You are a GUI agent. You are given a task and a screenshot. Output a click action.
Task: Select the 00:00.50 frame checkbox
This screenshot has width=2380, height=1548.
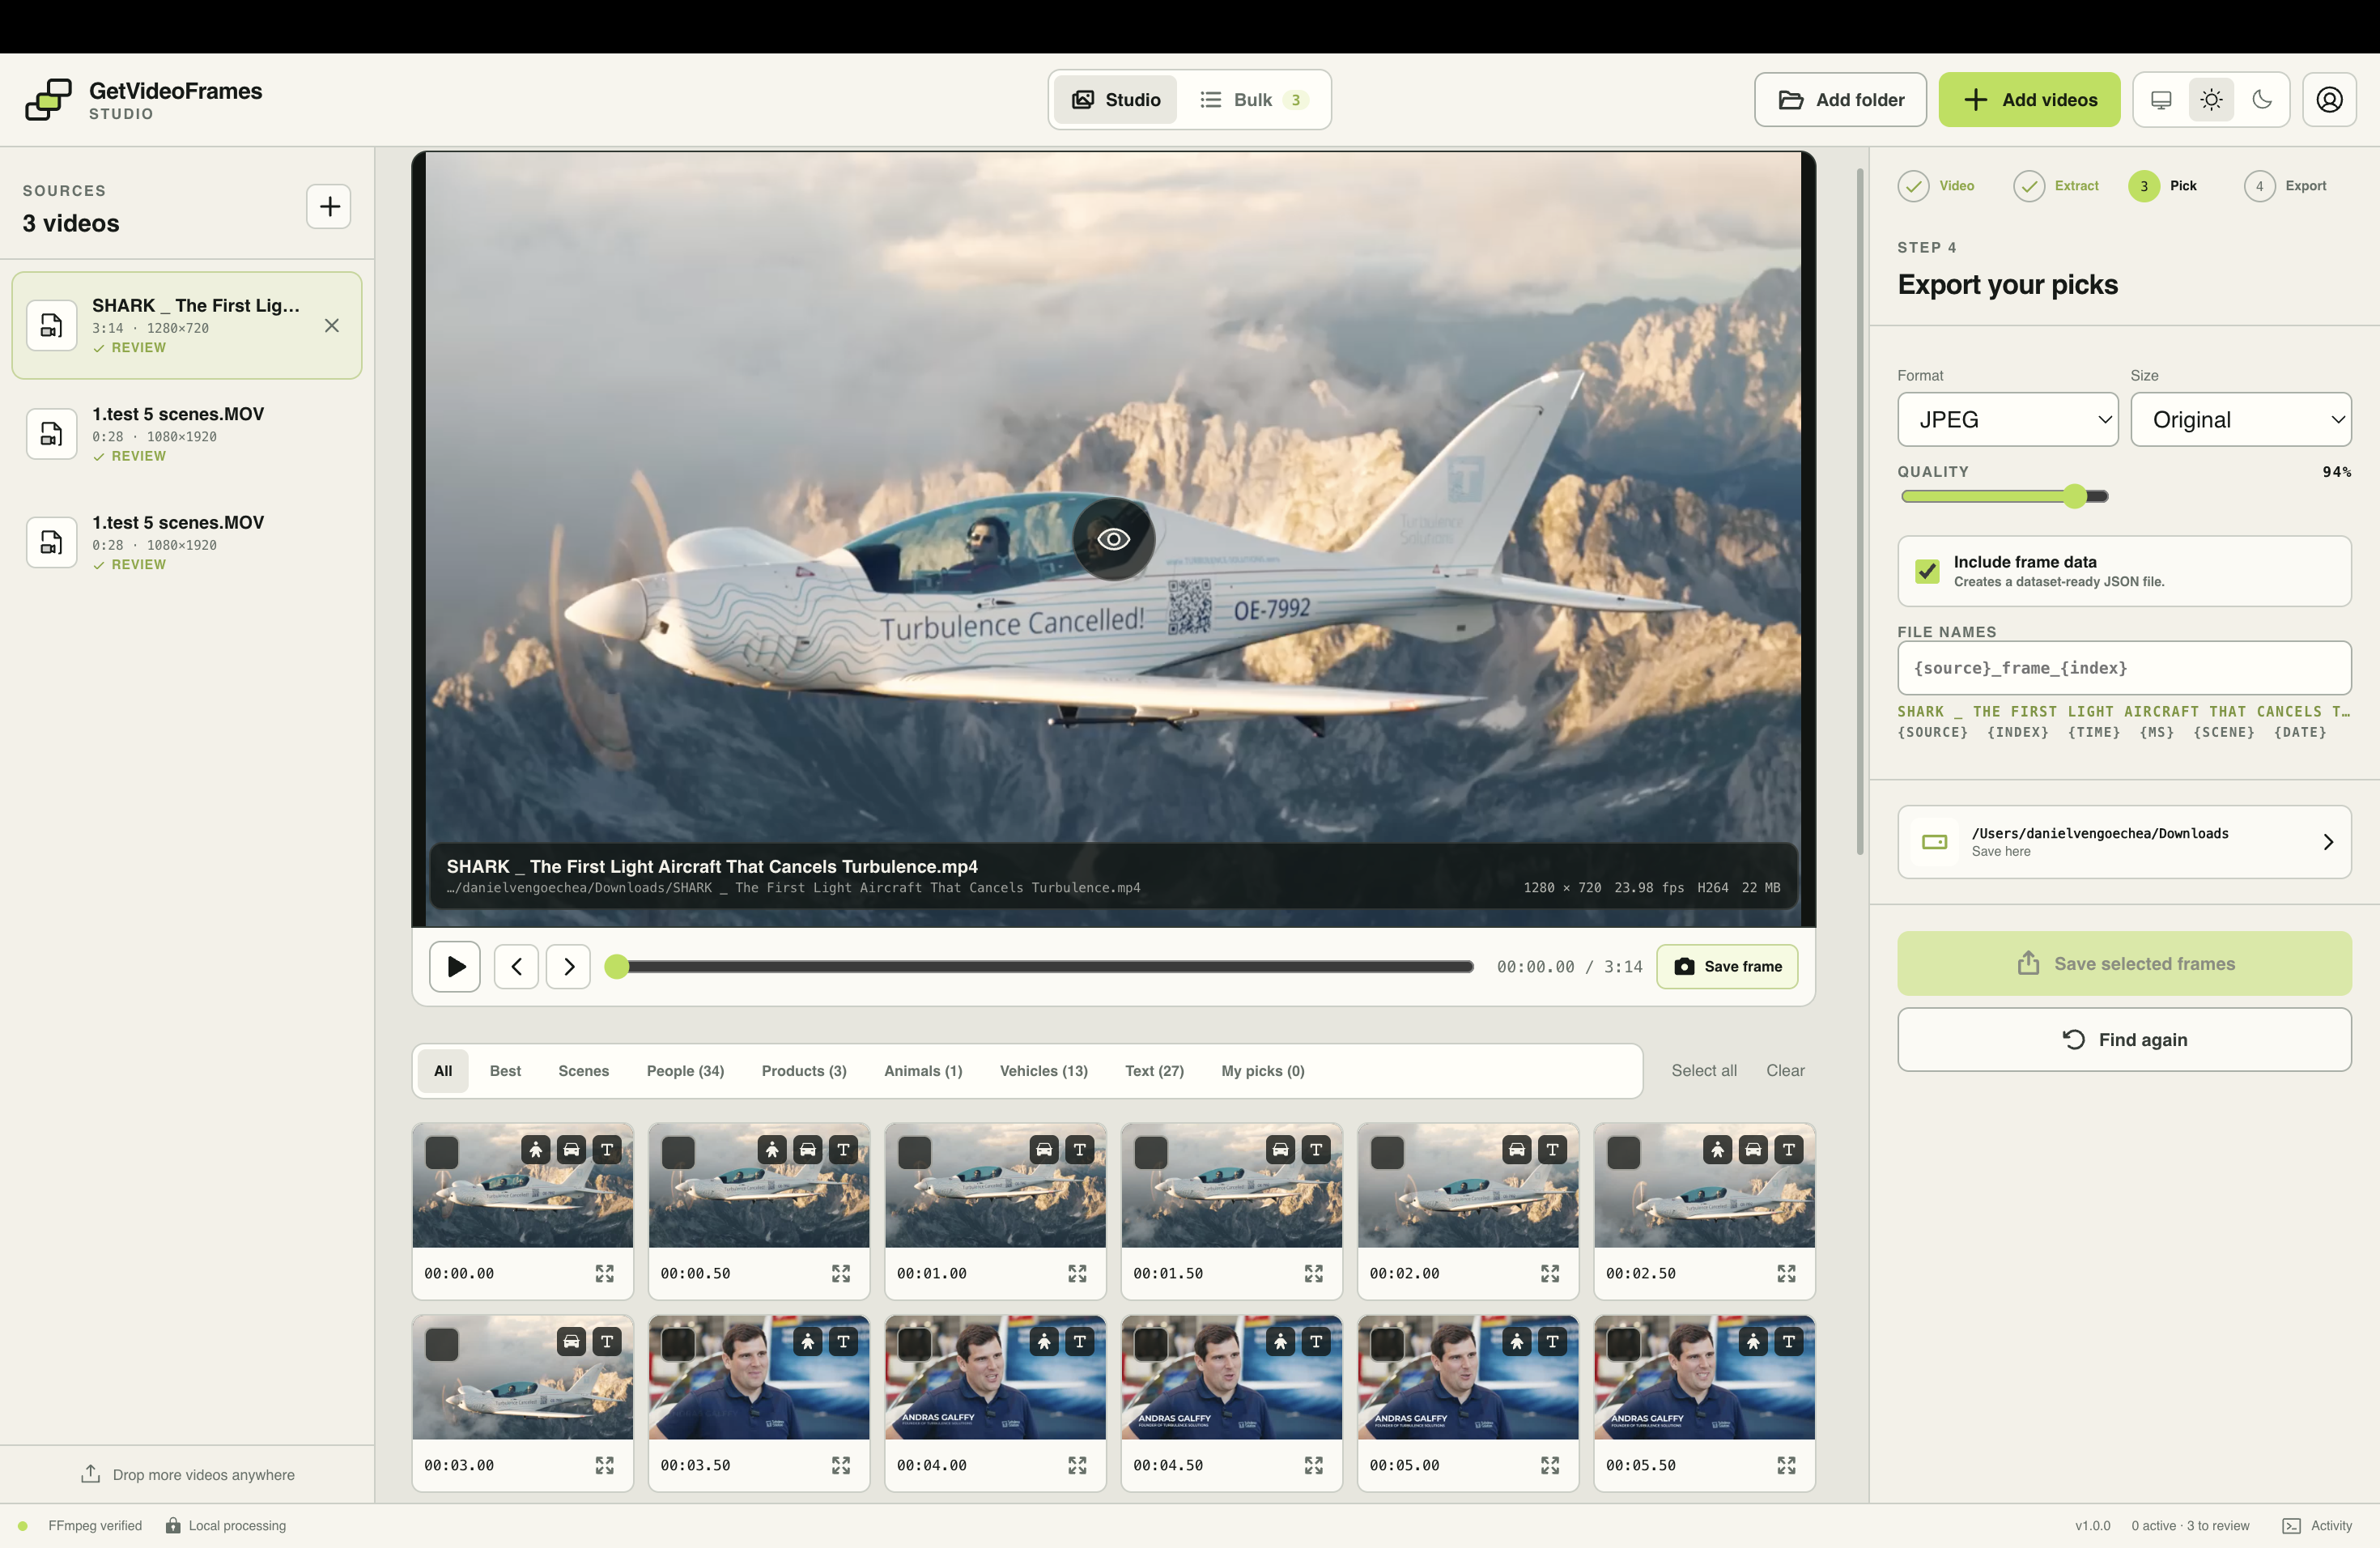pyautogui.click(x=678, y=1153)
